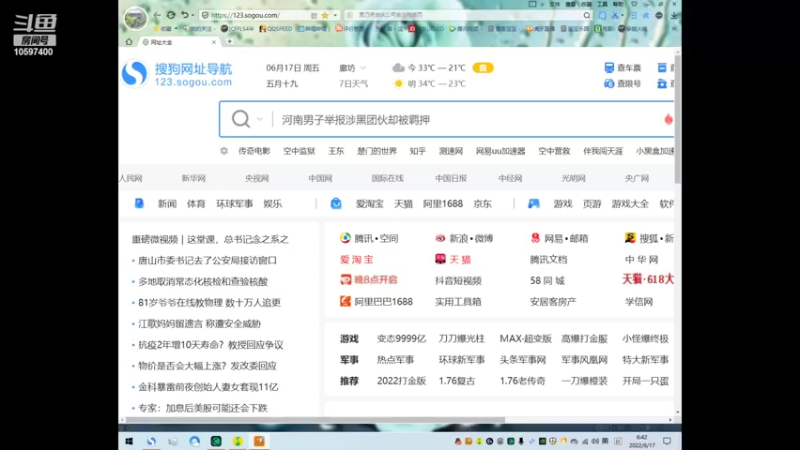
Task: Select the 新闻 category
Action: click(167, 204)
